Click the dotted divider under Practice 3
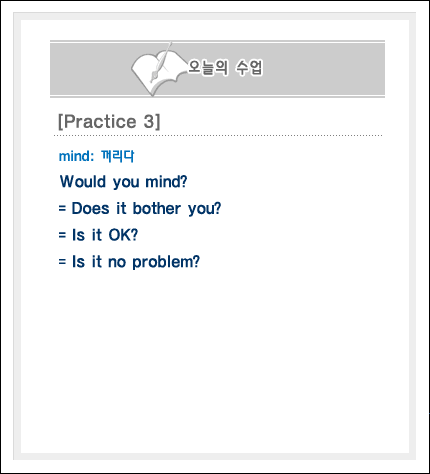 pyautogui.click(x=218, y=136)
